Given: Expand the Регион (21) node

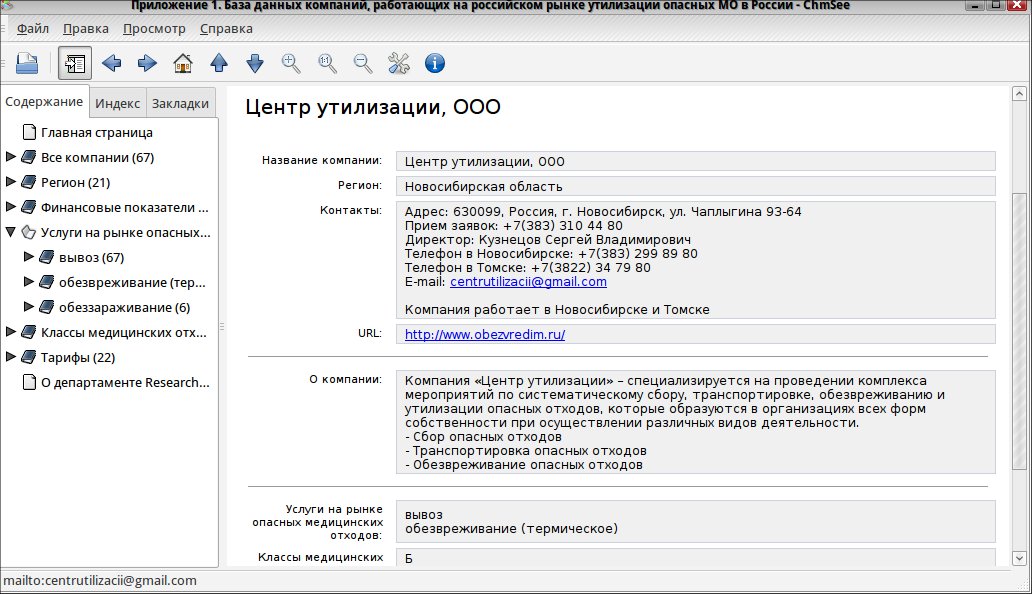Looking at the screenshot, I should click(11, 182).
